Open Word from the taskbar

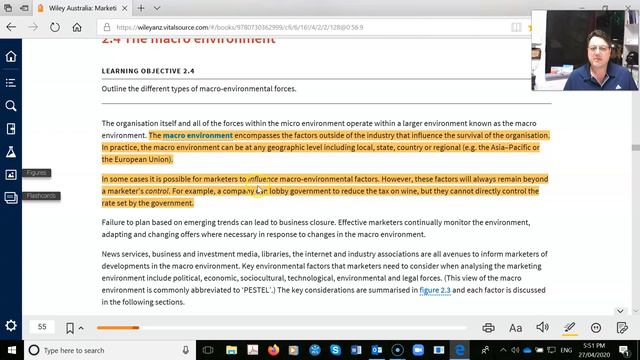[356, 350]
